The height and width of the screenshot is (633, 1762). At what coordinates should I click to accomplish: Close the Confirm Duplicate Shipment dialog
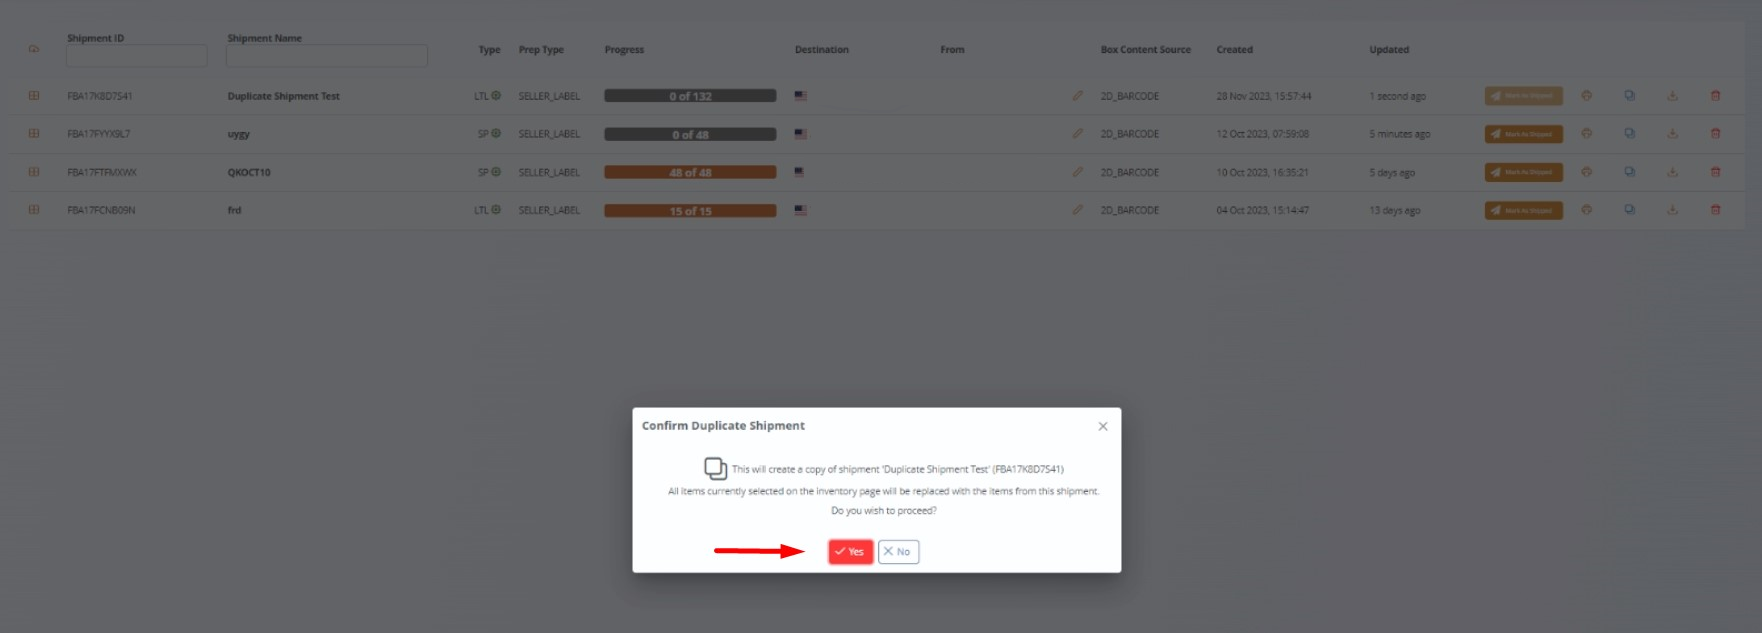1103,426
